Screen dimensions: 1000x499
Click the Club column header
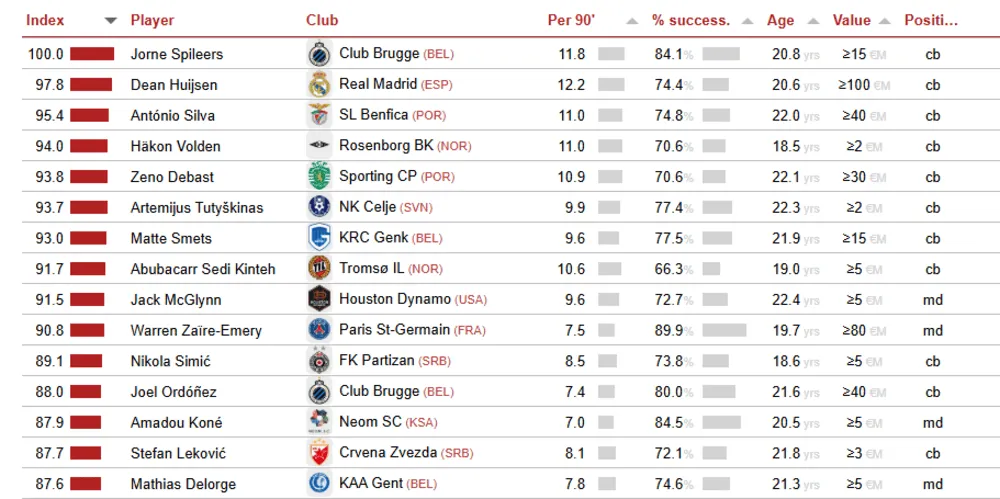pyautogui.click(x=322, y=20)
